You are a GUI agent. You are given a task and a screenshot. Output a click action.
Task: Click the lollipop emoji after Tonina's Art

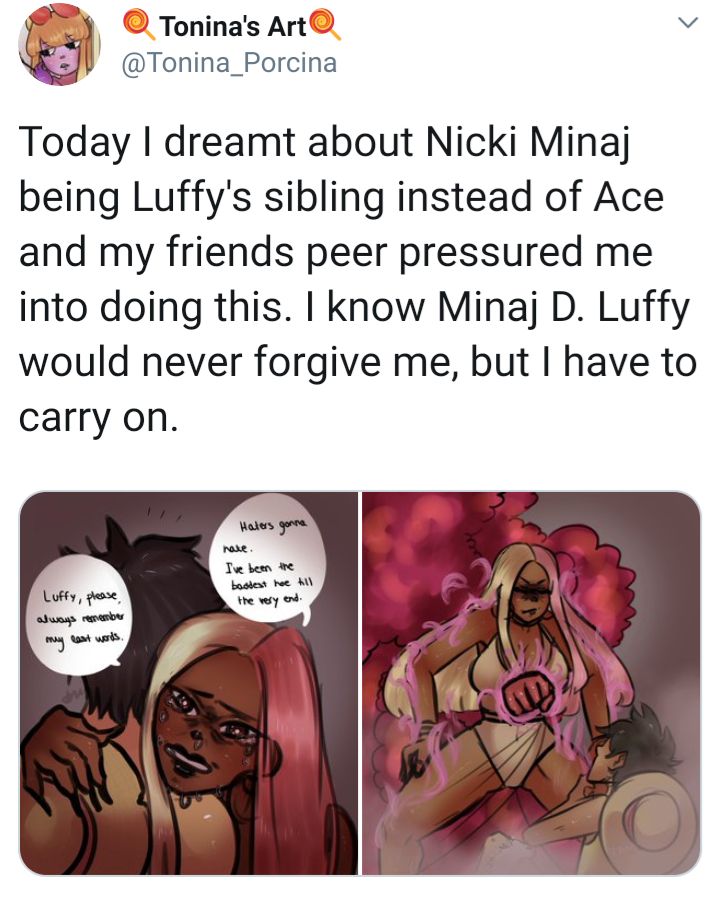[x=325, y=26]
